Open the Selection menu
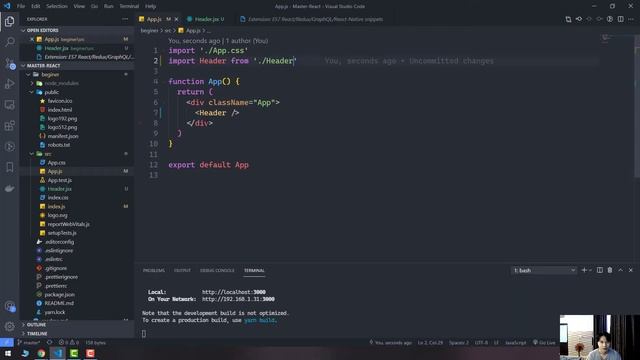 coord(57,6)
